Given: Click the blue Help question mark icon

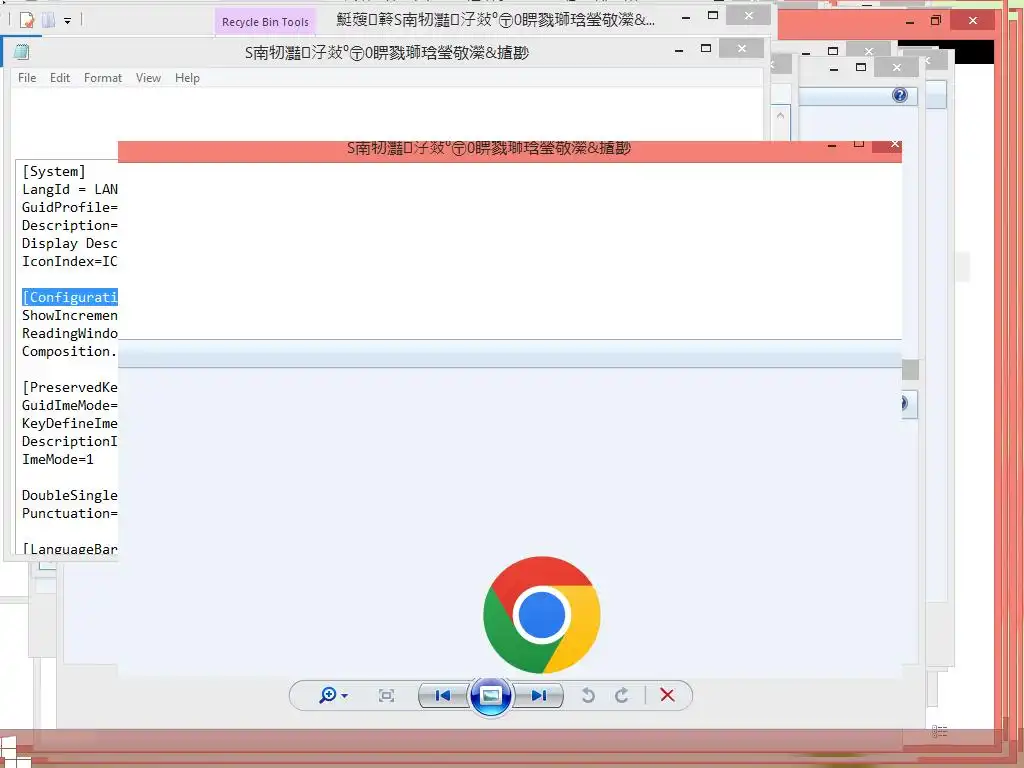Looking at the screenshot, I should (900, 95).
